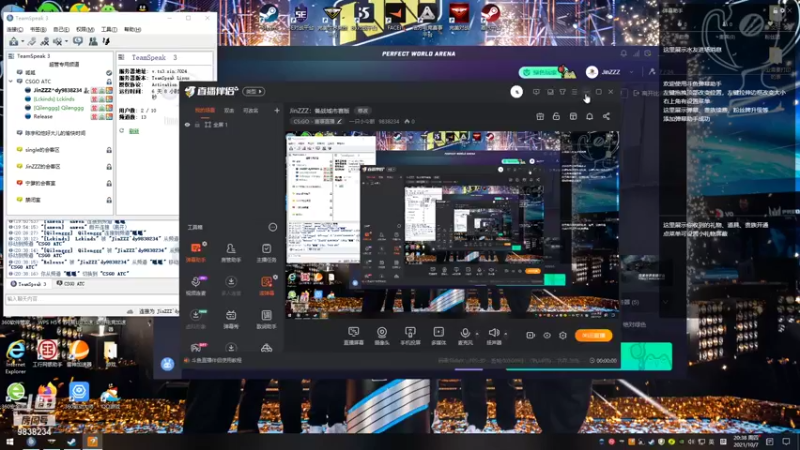Click the TeamSpeak chat input field
Screen dimensions: 800x450
[x=92, y=298]
